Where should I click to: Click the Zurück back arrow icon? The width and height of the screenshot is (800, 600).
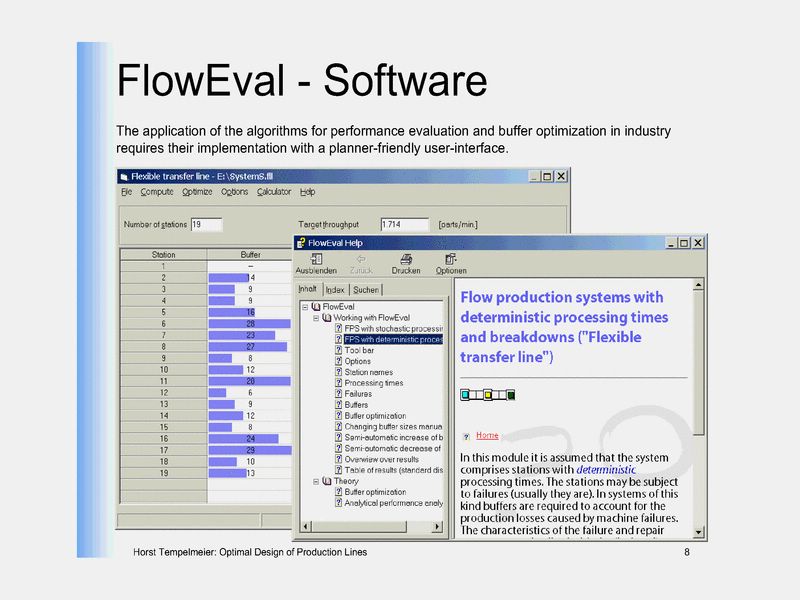pos(360,260)
